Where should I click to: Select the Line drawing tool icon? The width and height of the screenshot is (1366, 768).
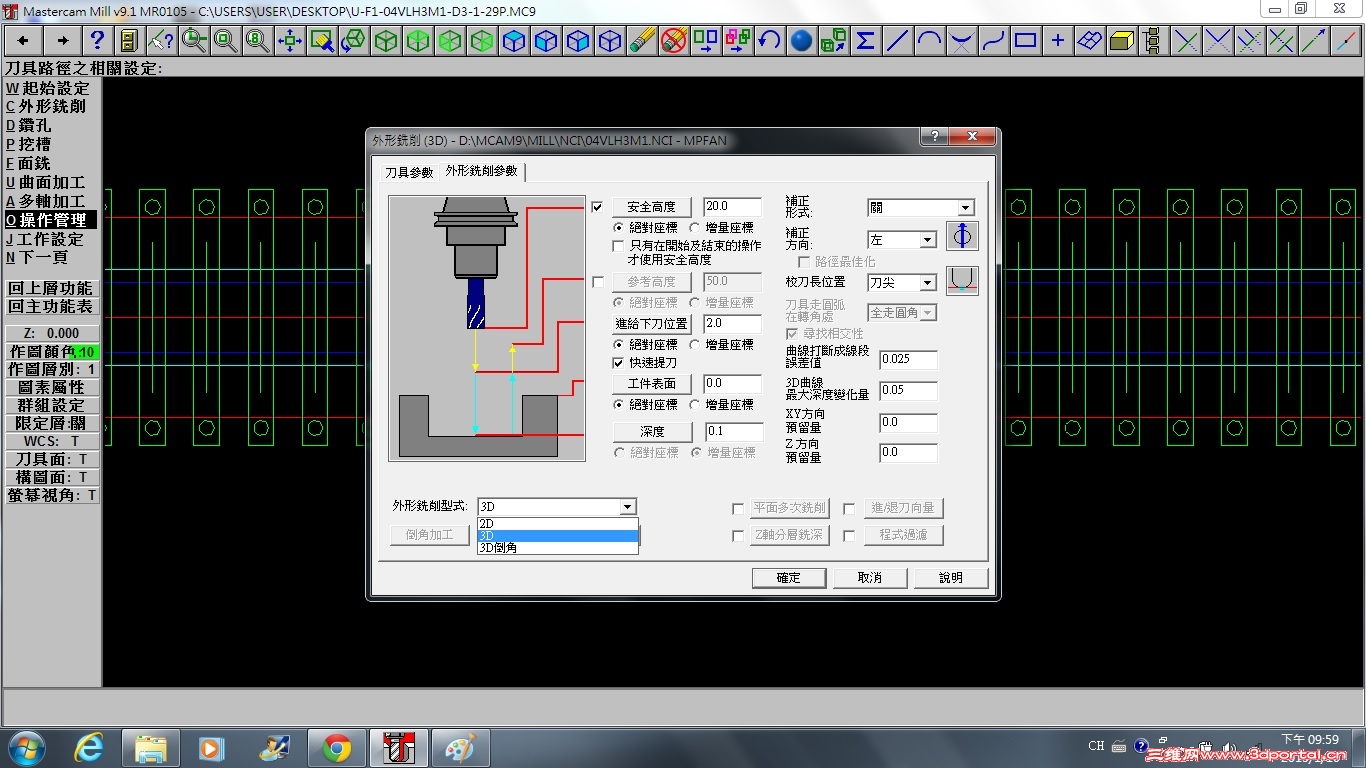pyautogui.click(x=898, y=41)
